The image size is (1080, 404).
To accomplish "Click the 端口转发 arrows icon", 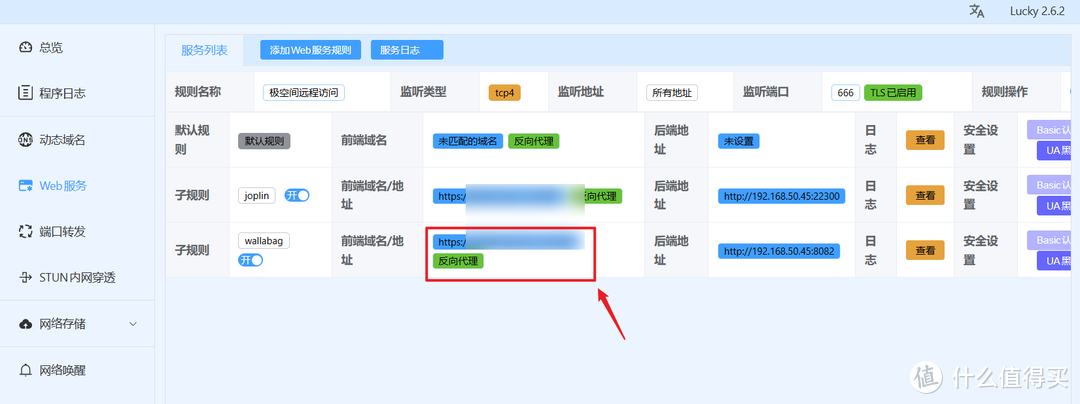I will (x=25, y=231).
